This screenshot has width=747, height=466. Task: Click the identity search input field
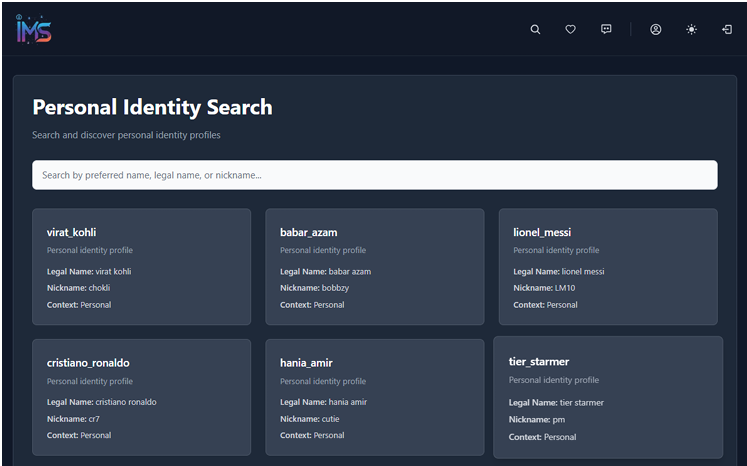pyautogui.click(x=374, y=175)
